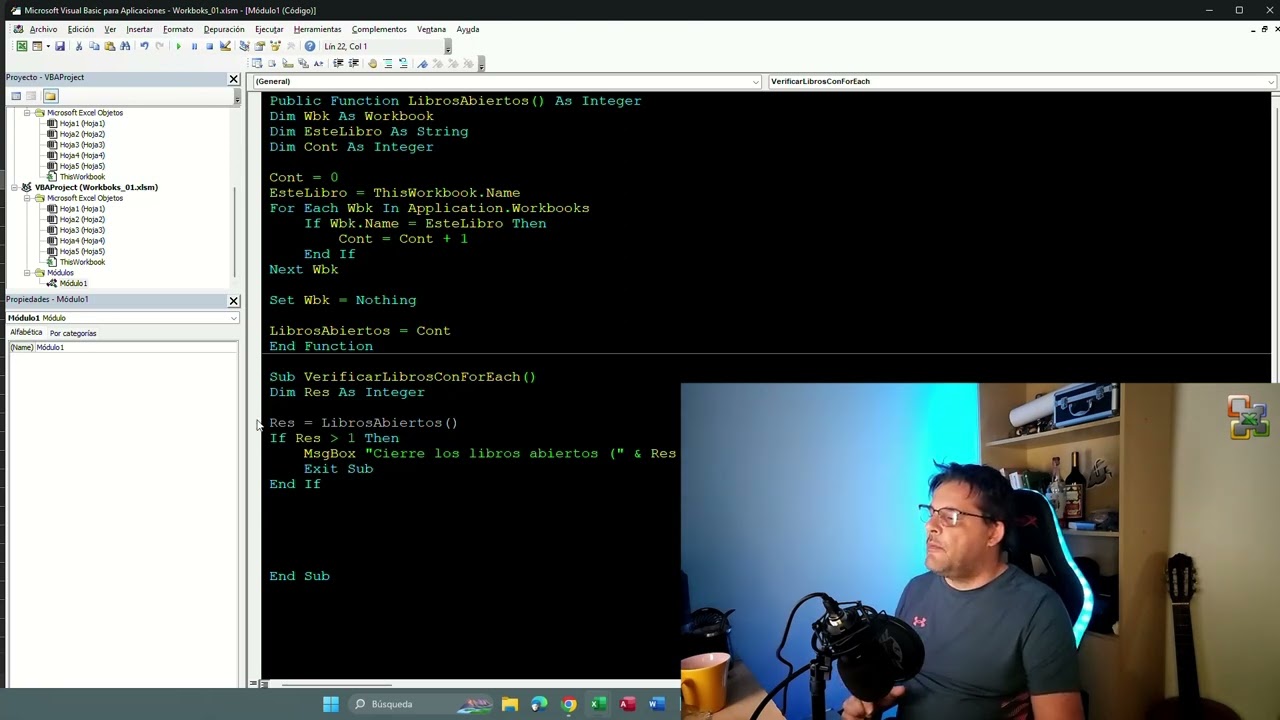
Task: Open the Properties Window toolbar icon
Action: pos(259,46)
